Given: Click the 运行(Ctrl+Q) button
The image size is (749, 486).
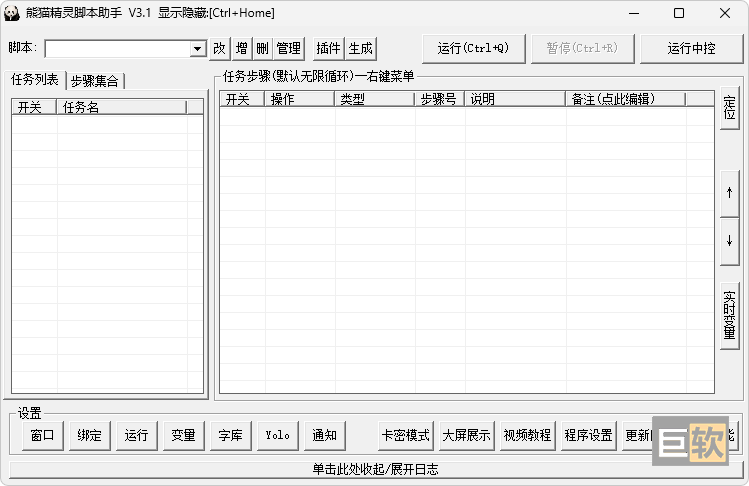Looking at the screenshot, I should click(x=473, y=48).
